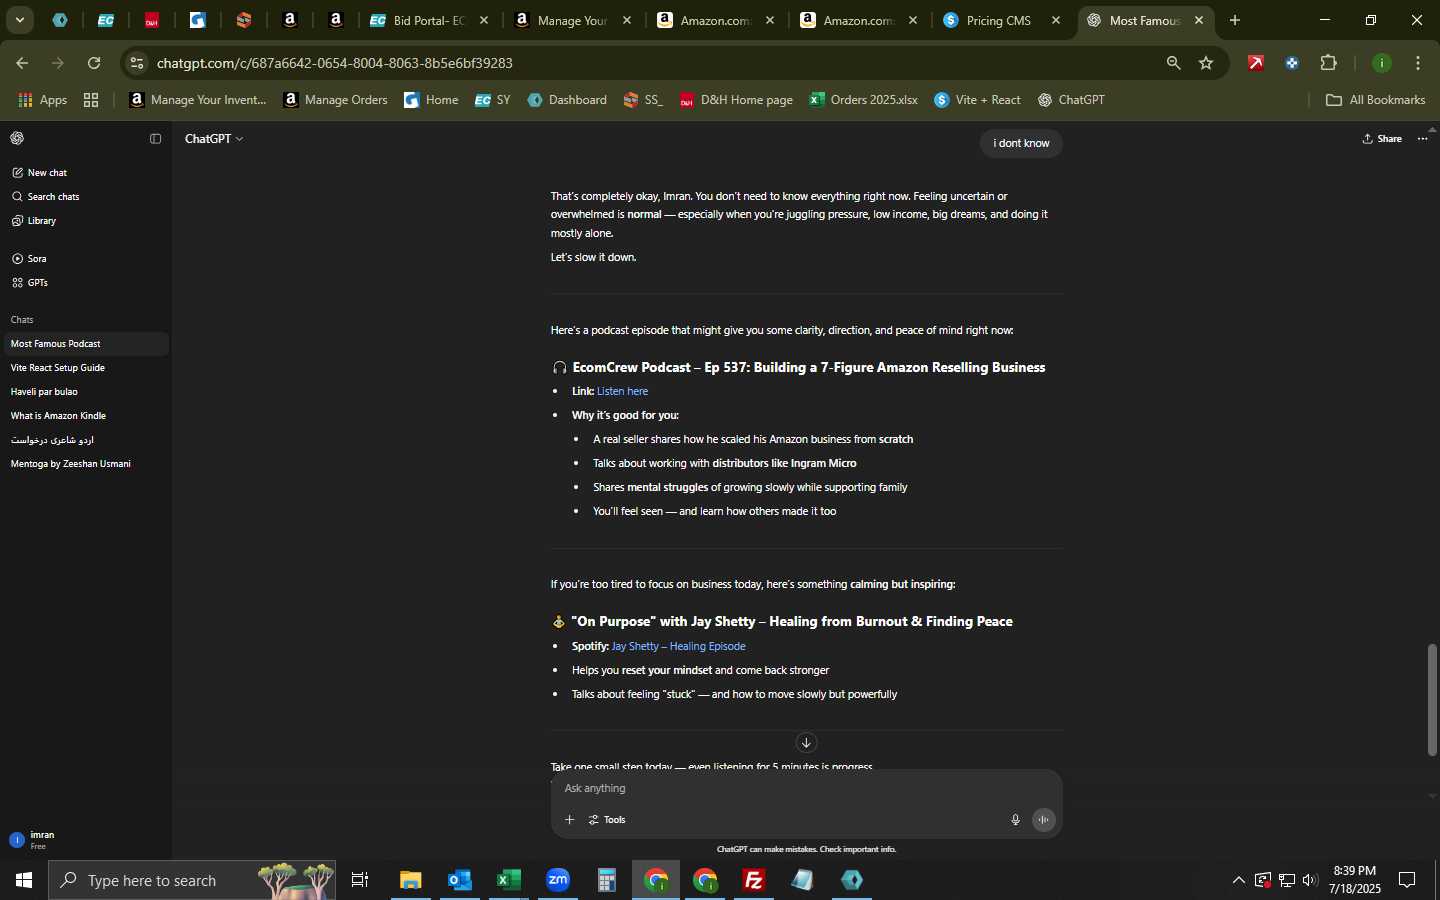The width and height of the screenshot is (1440, 900).
Task: Open the Dashboard bookmark
Action: [x=567, y=100]
